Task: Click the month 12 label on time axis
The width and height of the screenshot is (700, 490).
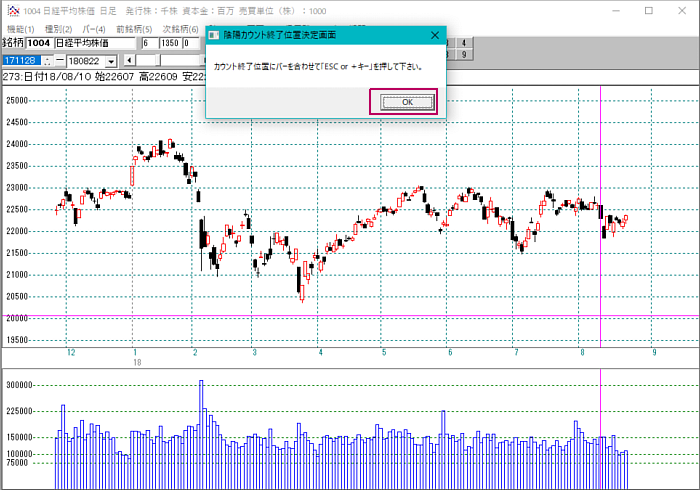Action: point(71,353)
